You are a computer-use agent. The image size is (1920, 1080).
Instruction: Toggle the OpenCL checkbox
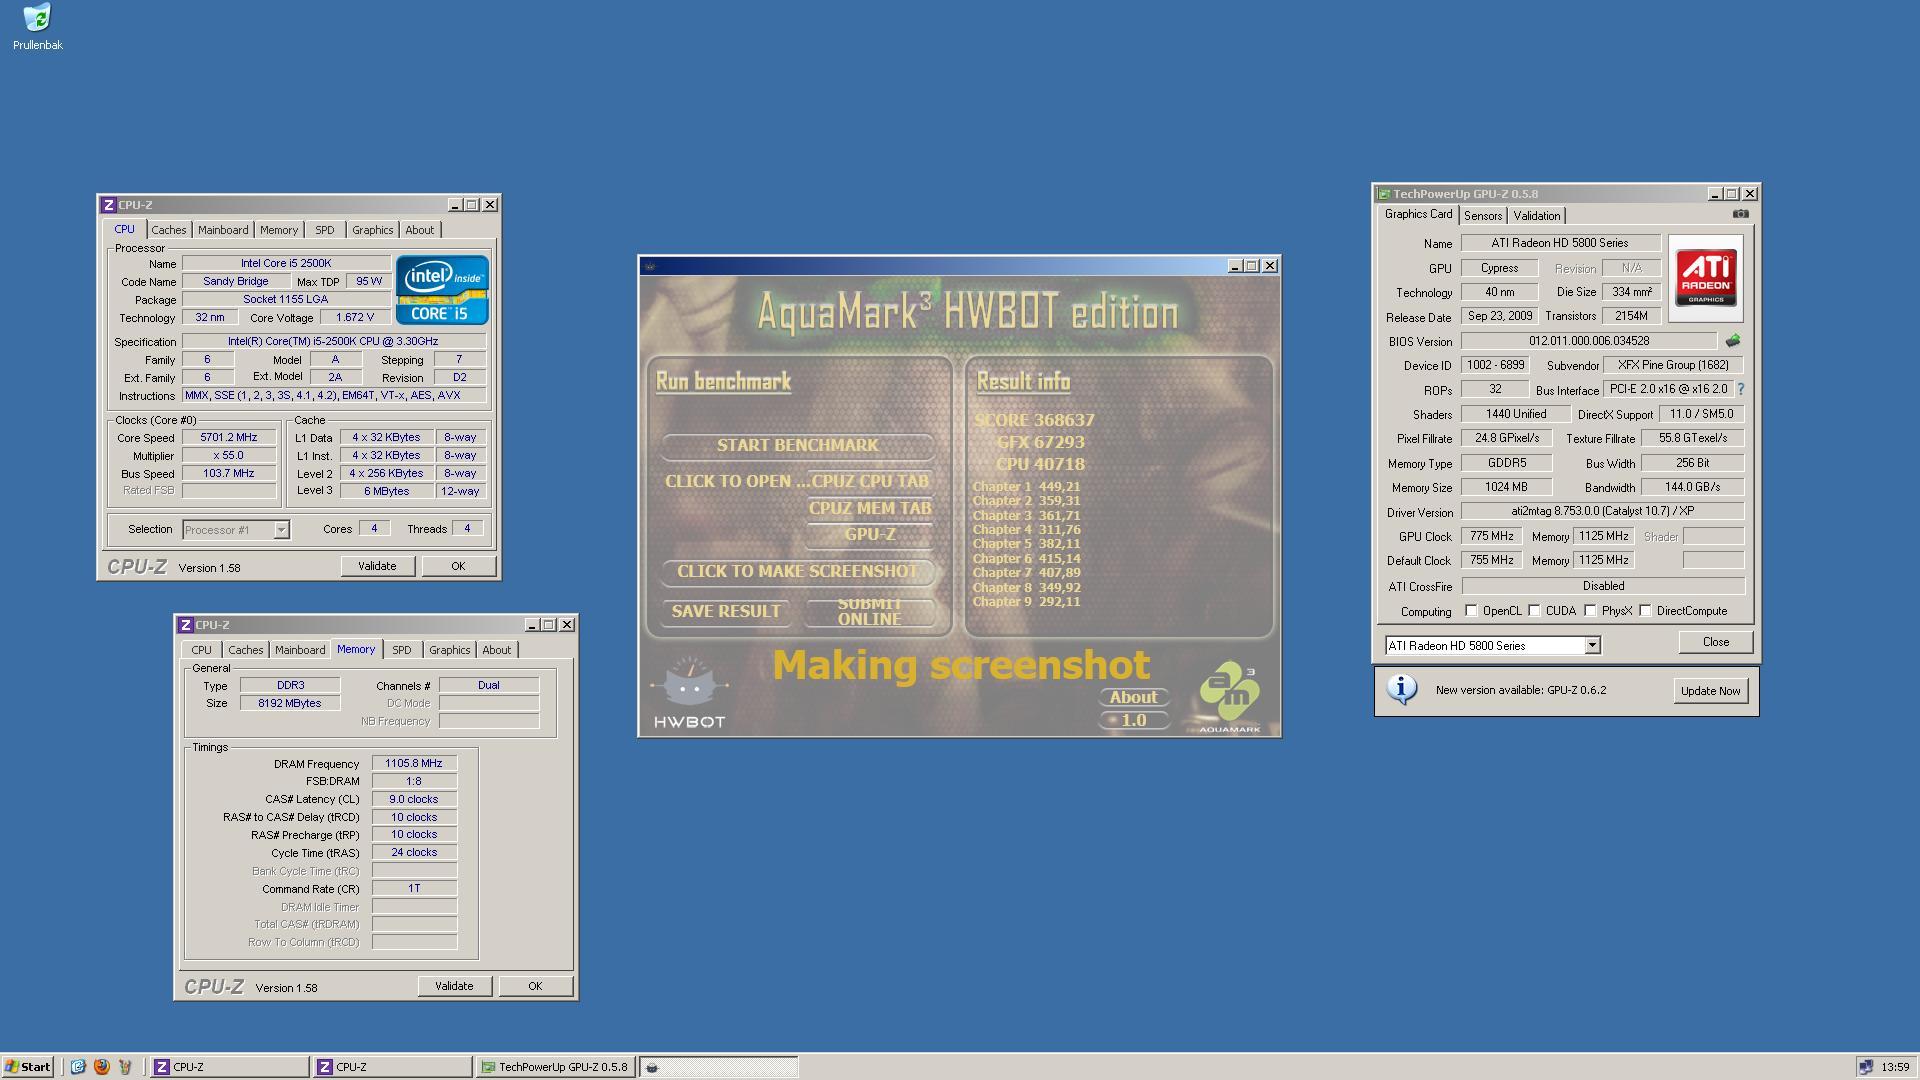(1471, 611)
